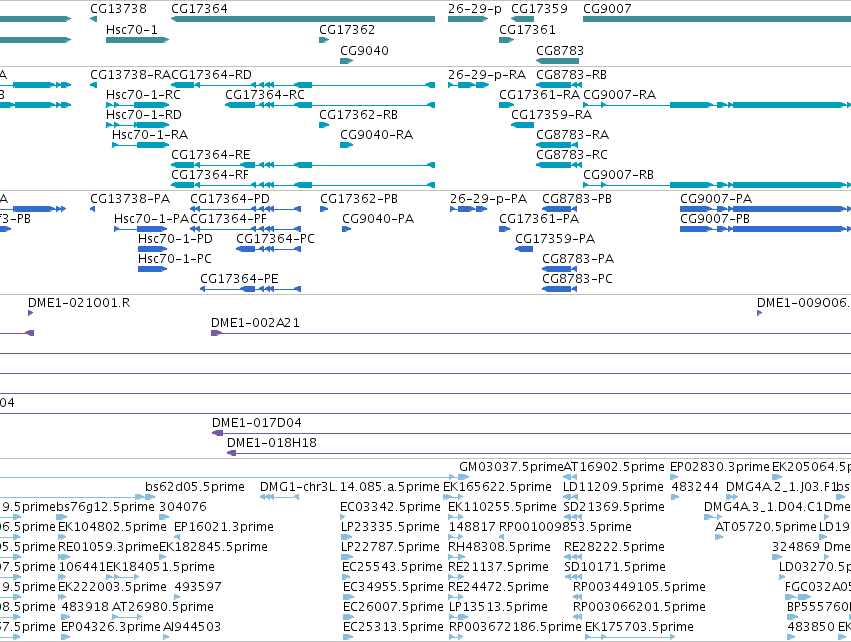Select transcript Hsc70-1-RA
Image resolution: width=851 pixels, height=642 pixels.
tap(141, 145)
